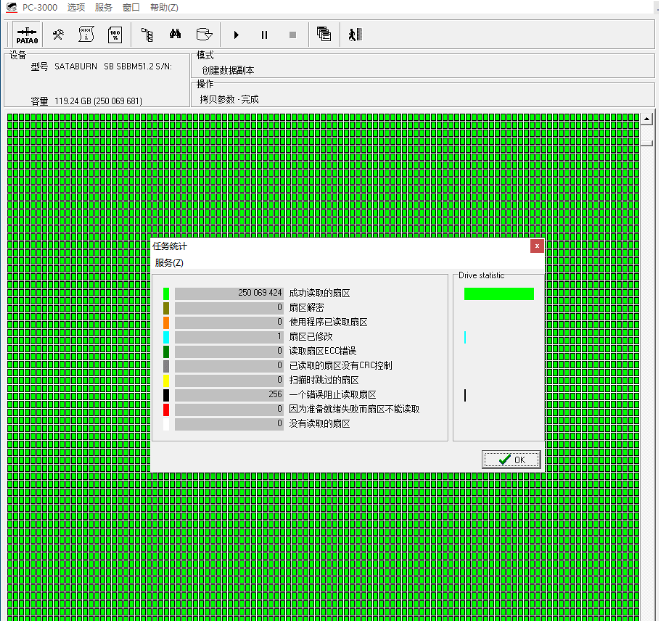Stop the task with the square button
Image resolution: width=659 pixels, height=621 pixels.
pos(293,35)
